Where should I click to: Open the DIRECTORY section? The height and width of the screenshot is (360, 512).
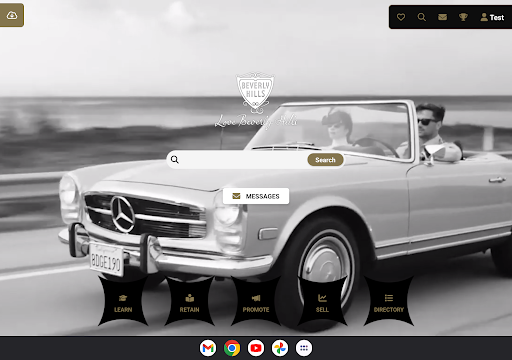(388, 301)
